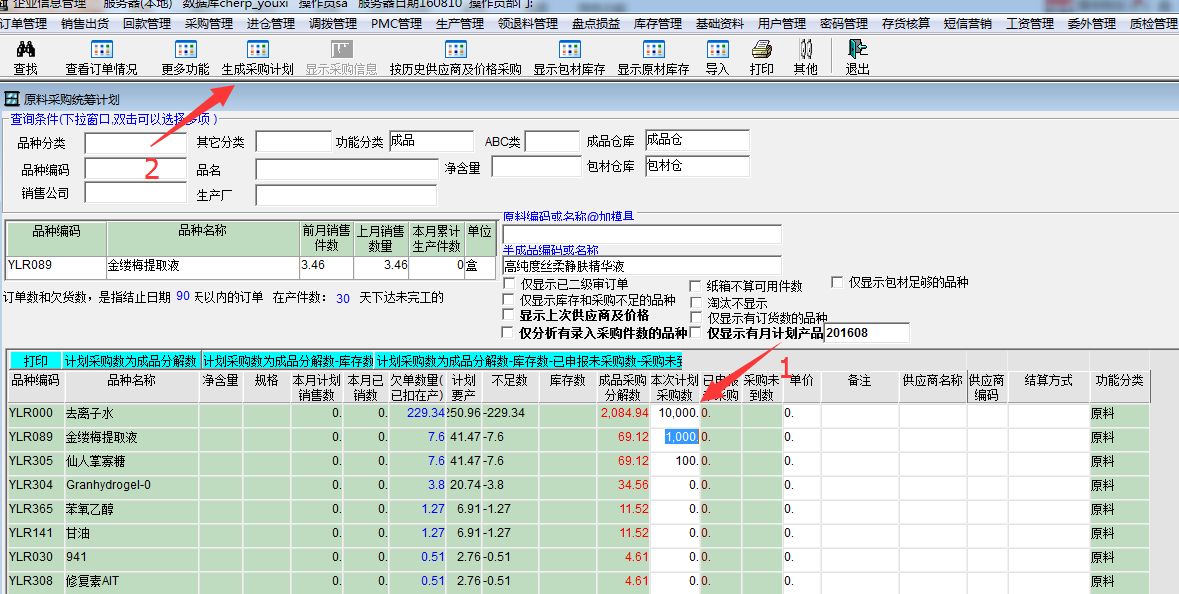
Task: Enable 仅显示库存和采购不足的品种 checkbox
Action: [509, 299]
